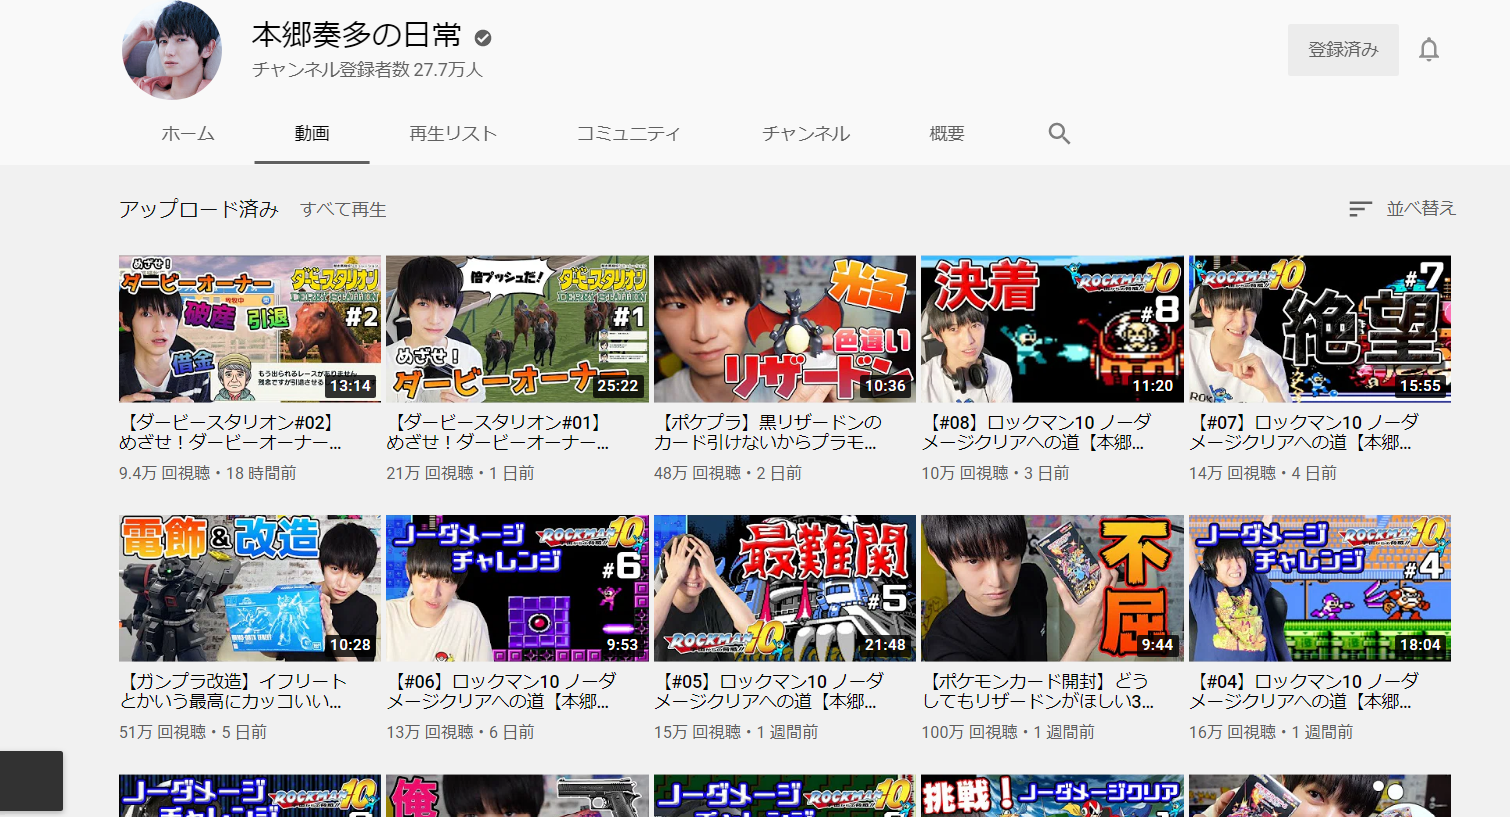Click the 21:48 duration badge
The image size is (1510, 817).
(885, 645)
